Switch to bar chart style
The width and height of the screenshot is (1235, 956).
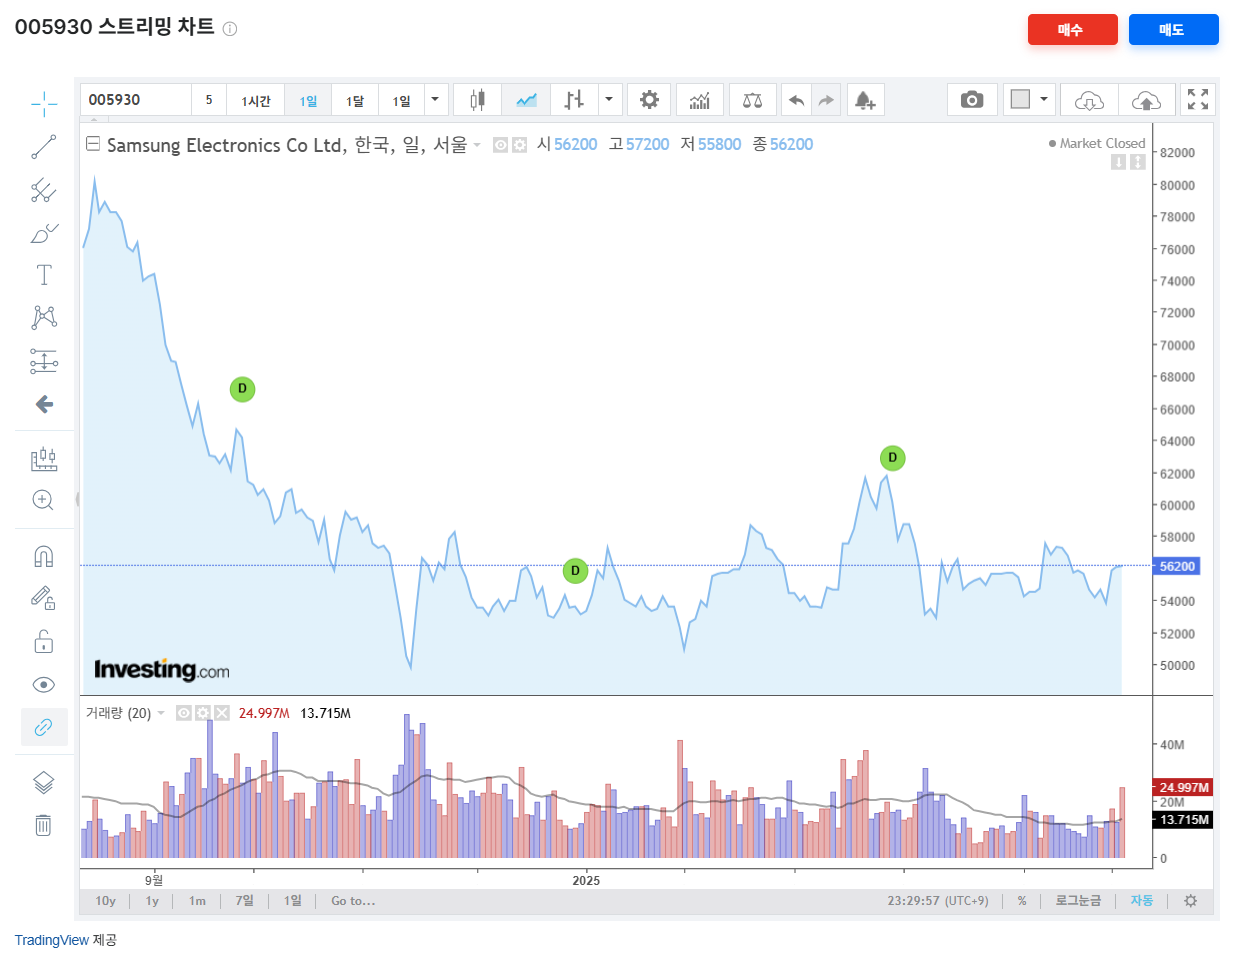pyautogui.click(x=574, y=100)
